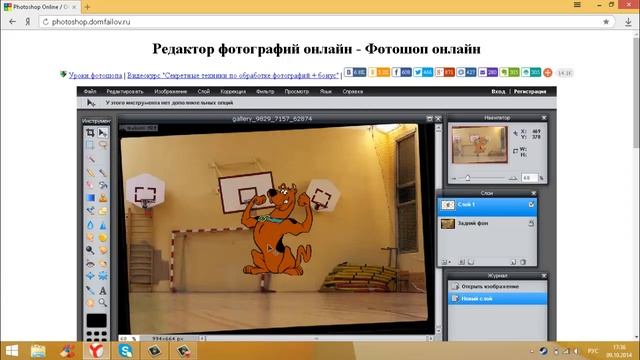Image resolution: width=640 pixels, height=360 pixels.
Task: Open Skype from the taskbar
Action: (x=125, y=351)
